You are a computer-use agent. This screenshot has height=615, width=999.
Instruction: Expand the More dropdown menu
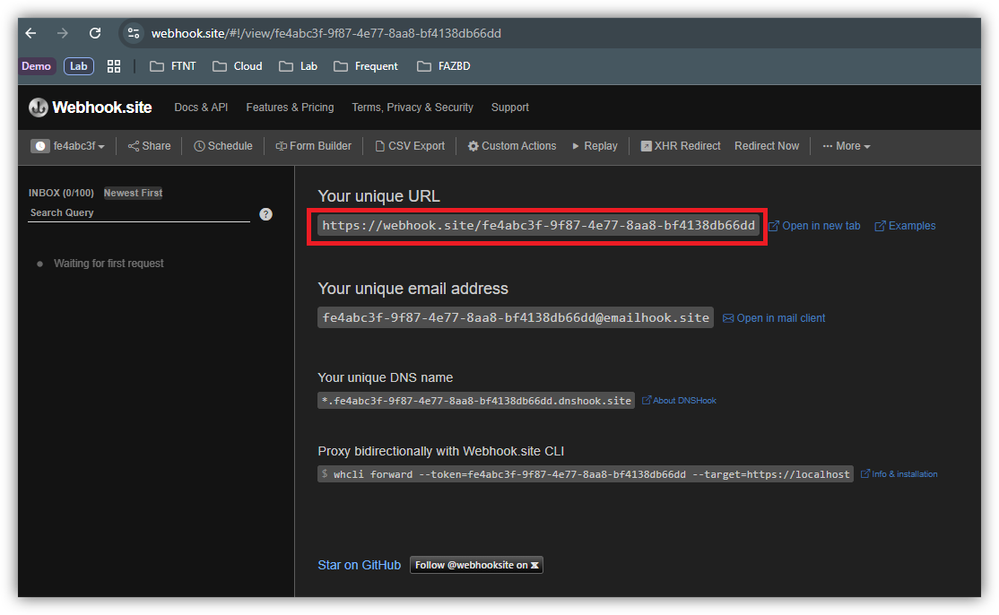(846, 146)
